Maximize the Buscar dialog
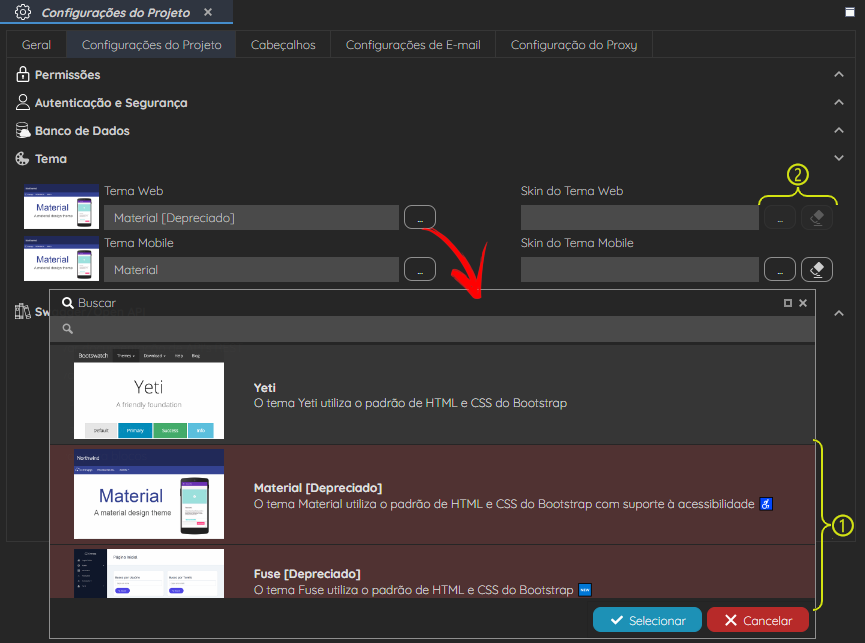The image size is (865, 643). coord(788,303)
